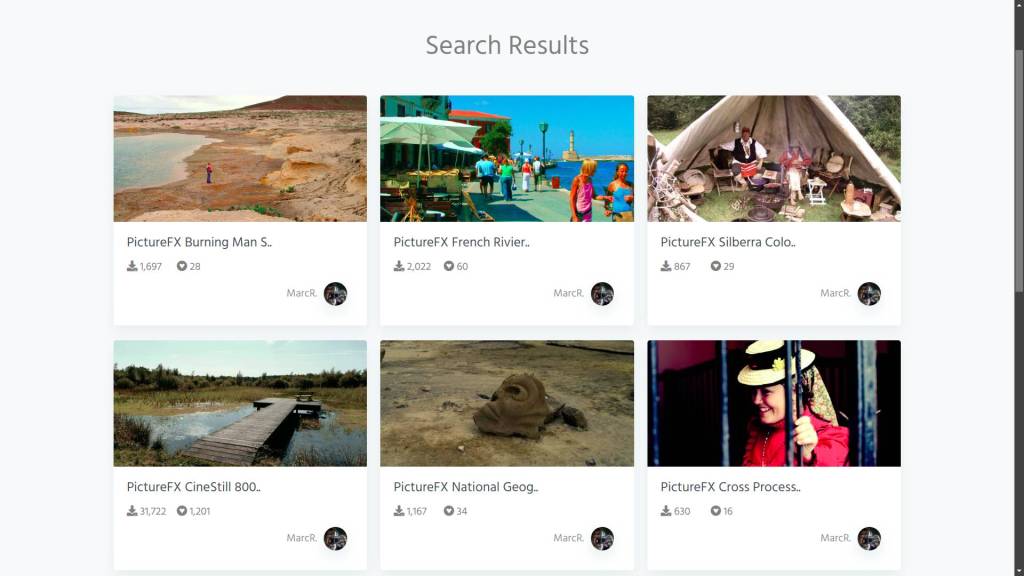Viewport: 1024px width, 576px height.
Task: Open the desert lake thumbnail image
Action: click(x=240, y=159)
